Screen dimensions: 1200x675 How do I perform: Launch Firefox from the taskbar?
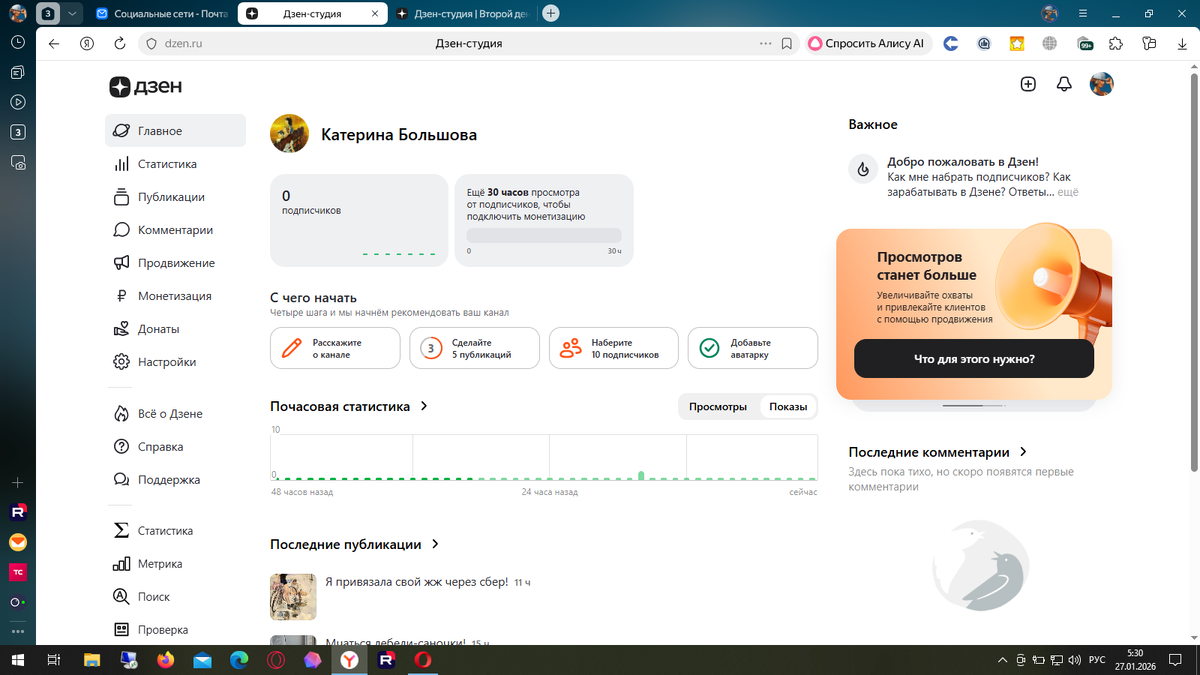[166, 660]
